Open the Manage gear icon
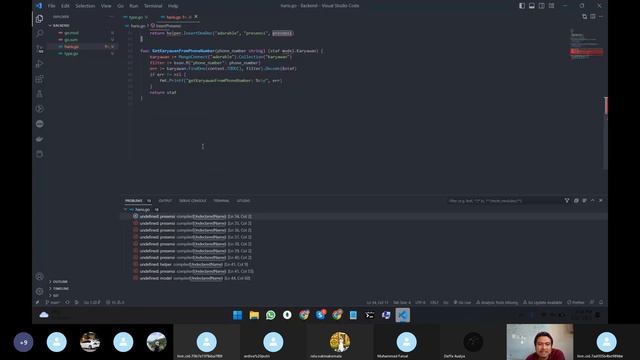This screenshot has width=640, height=360. [40, 291]
